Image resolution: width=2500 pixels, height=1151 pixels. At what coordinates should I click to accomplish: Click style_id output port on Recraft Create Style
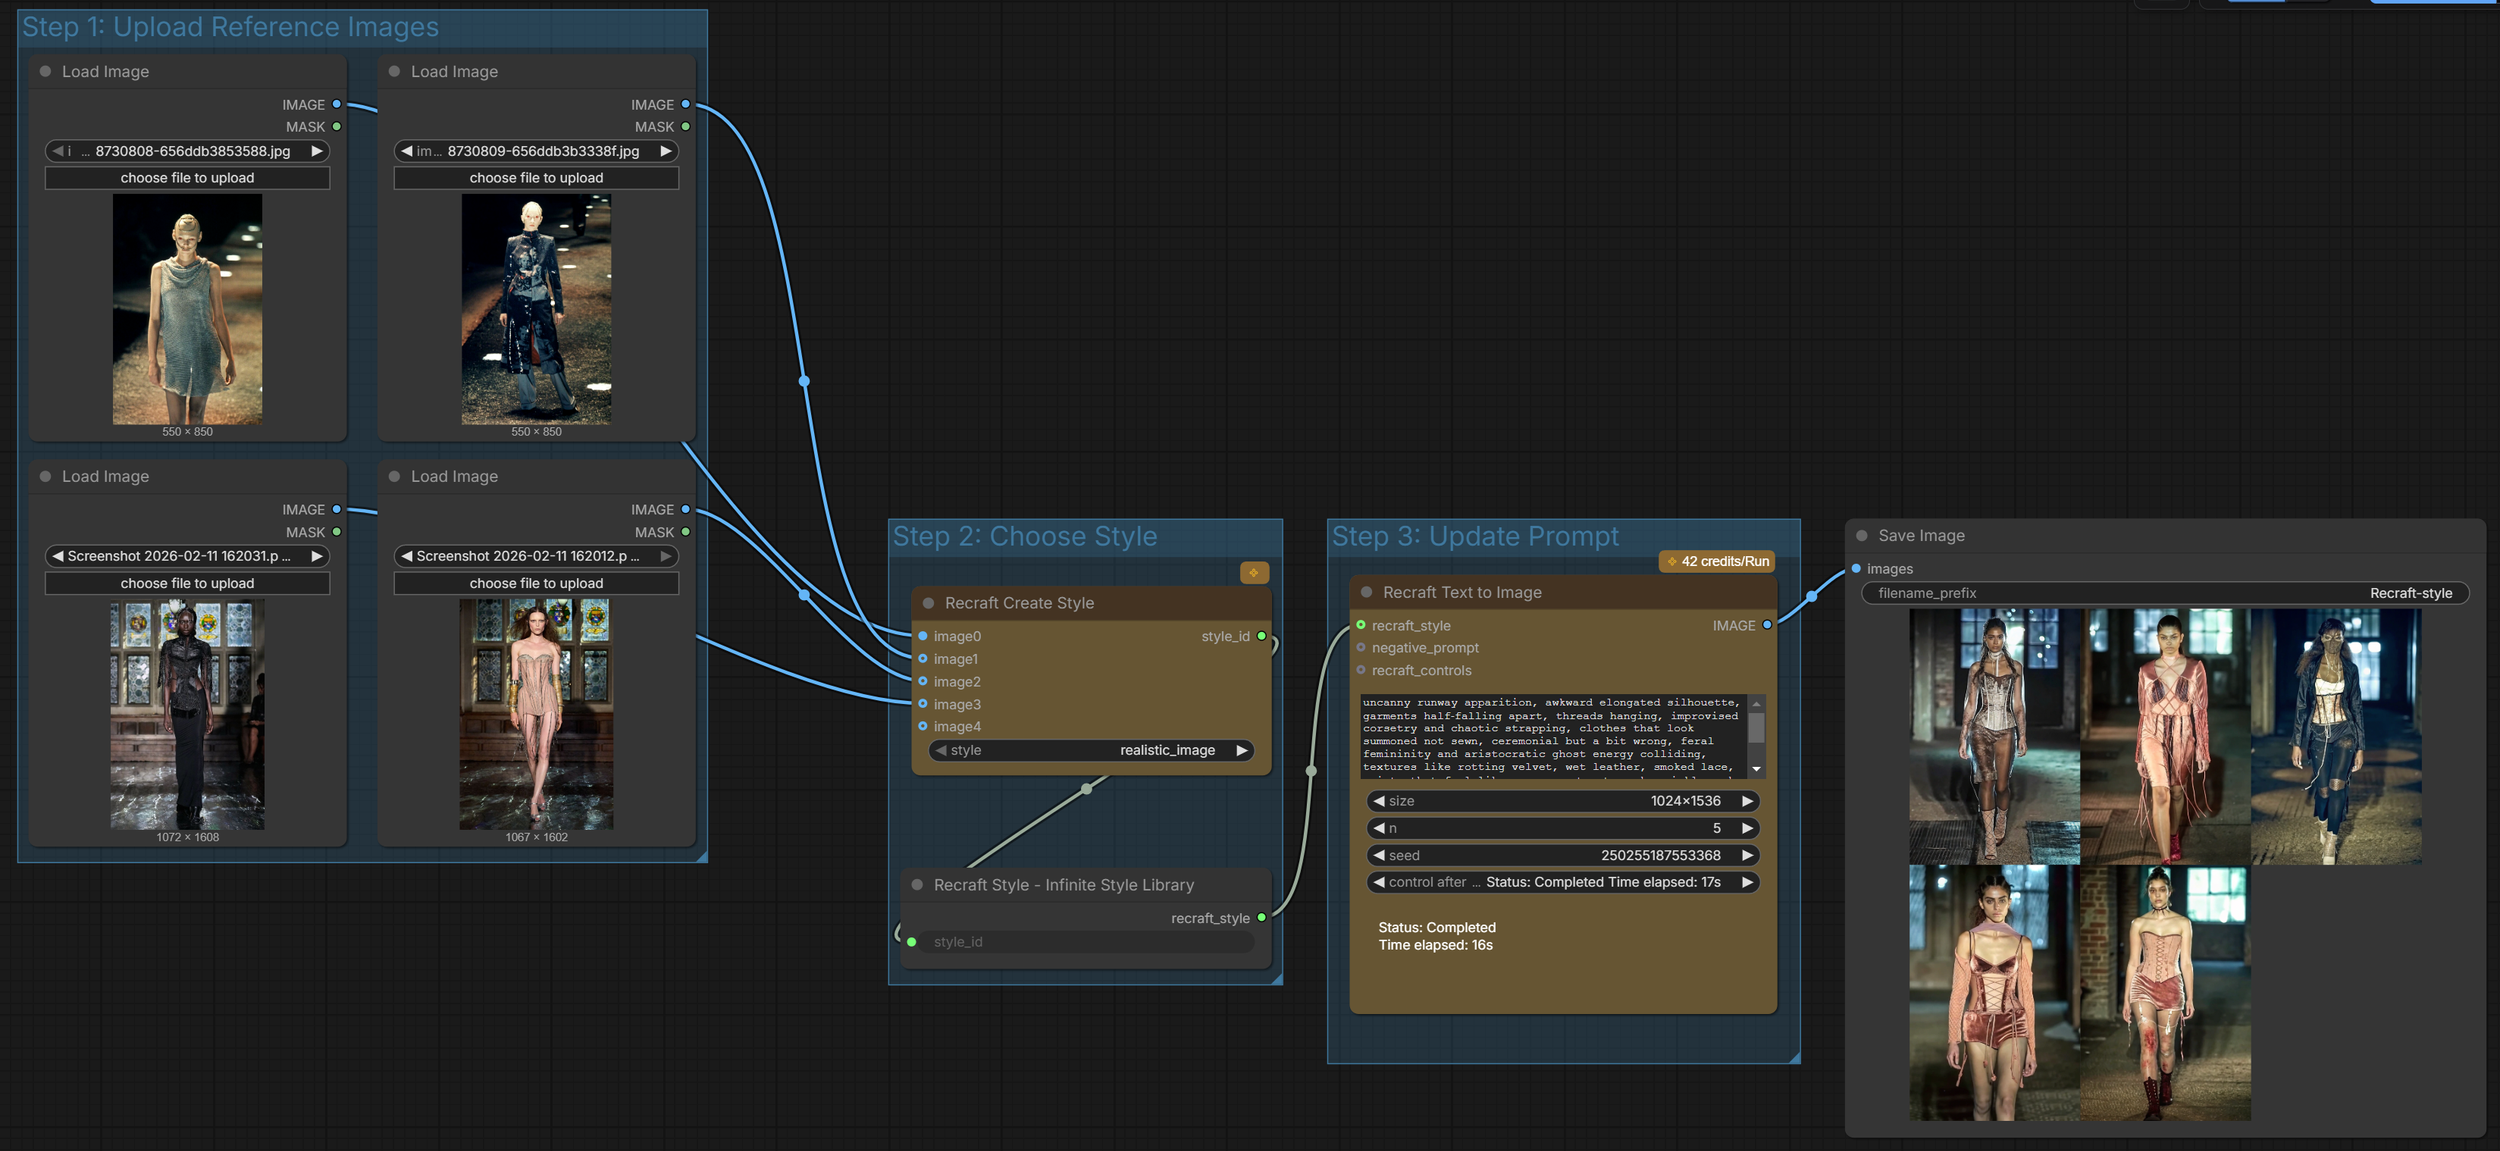point(1262,636)
